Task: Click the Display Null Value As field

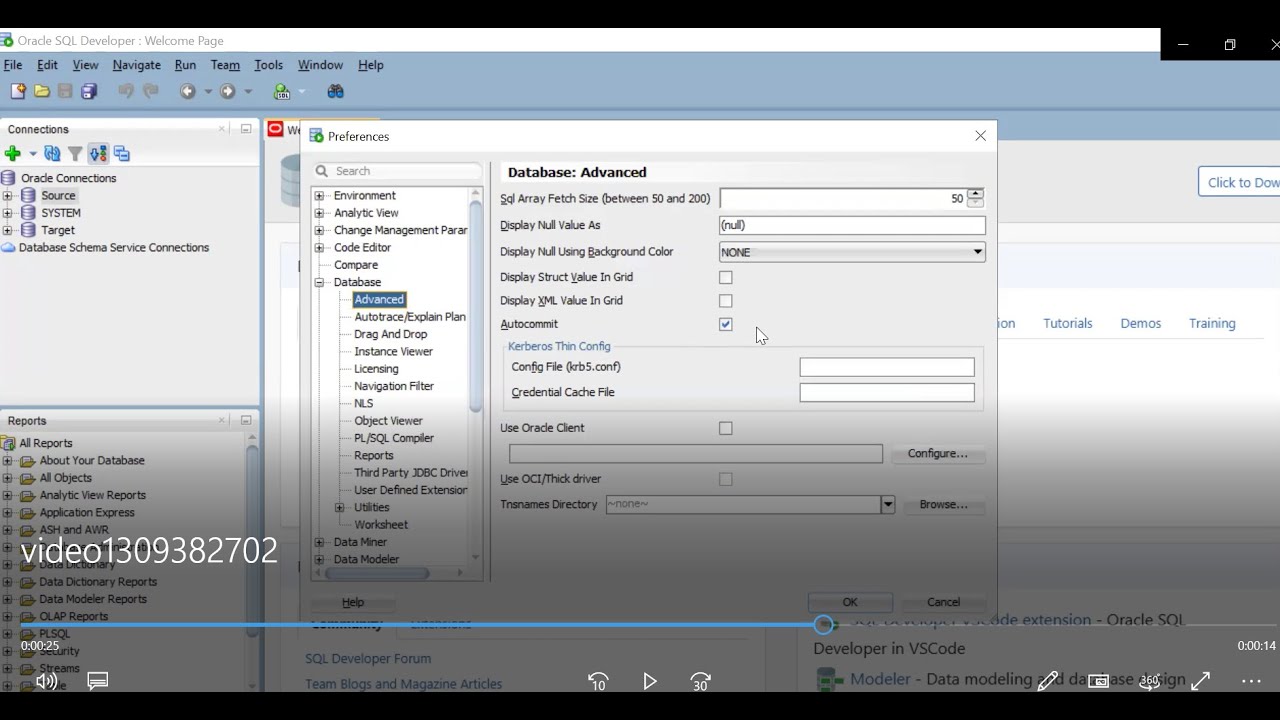Action: 852,226
